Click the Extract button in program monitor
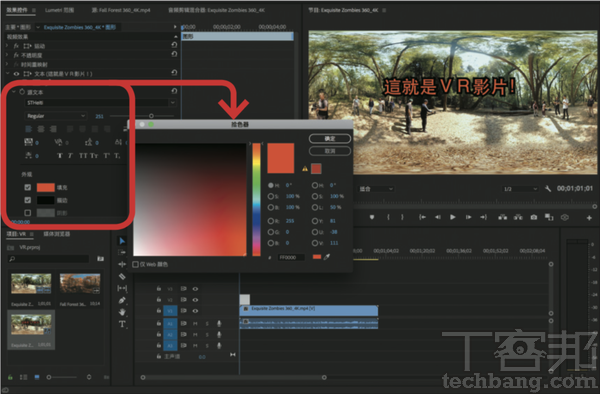600x394 pixels. pyautogui.click(x=518, y=217)
